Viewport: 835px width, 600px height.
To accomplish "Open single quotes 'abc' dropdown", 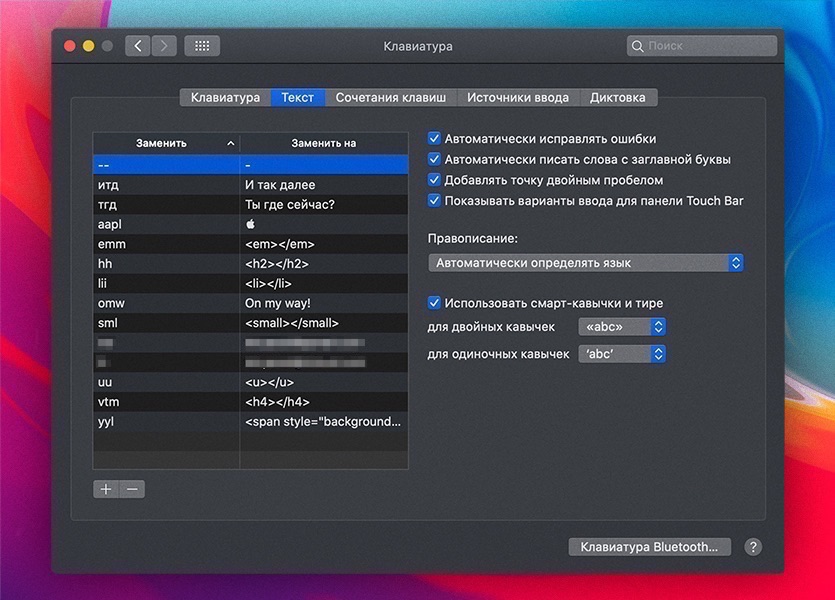I will [x=622, y=354].
